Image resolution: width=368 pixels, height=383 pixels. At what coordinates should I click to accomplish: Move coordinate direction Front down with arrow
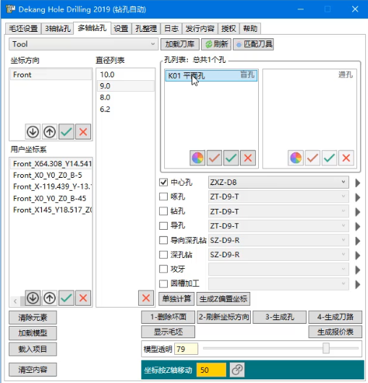[33, 132]
